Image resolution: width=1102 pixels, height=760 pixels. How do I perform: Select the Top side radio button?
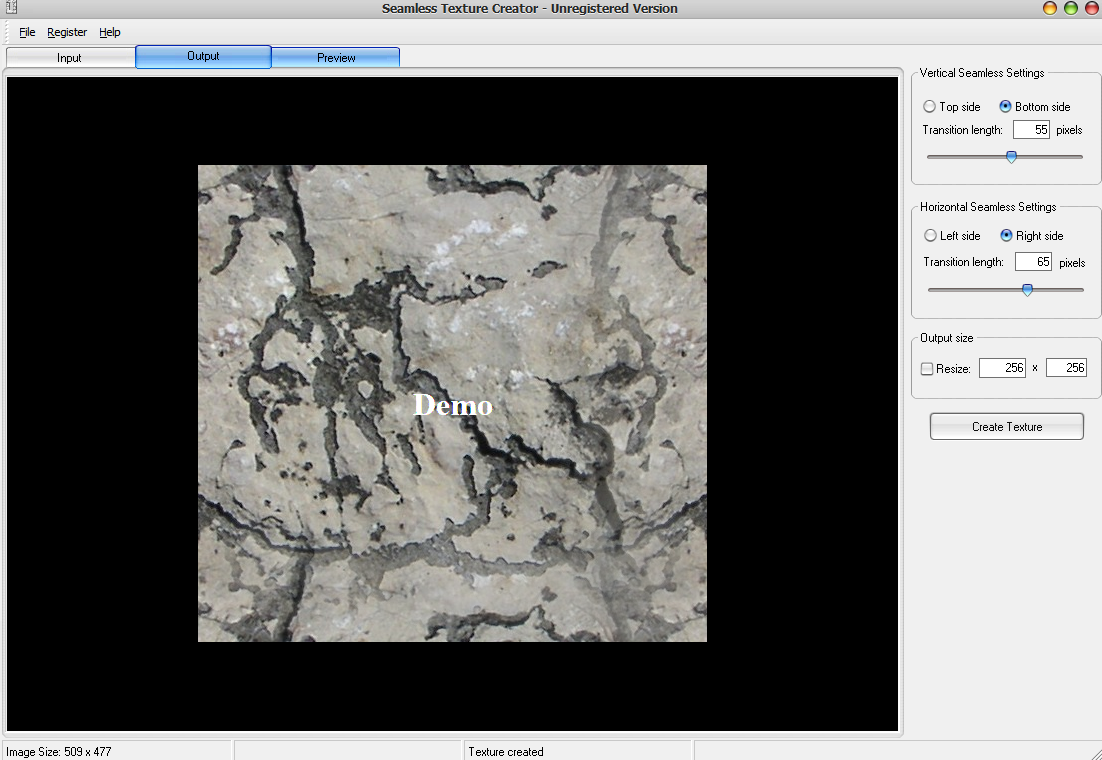929,106
